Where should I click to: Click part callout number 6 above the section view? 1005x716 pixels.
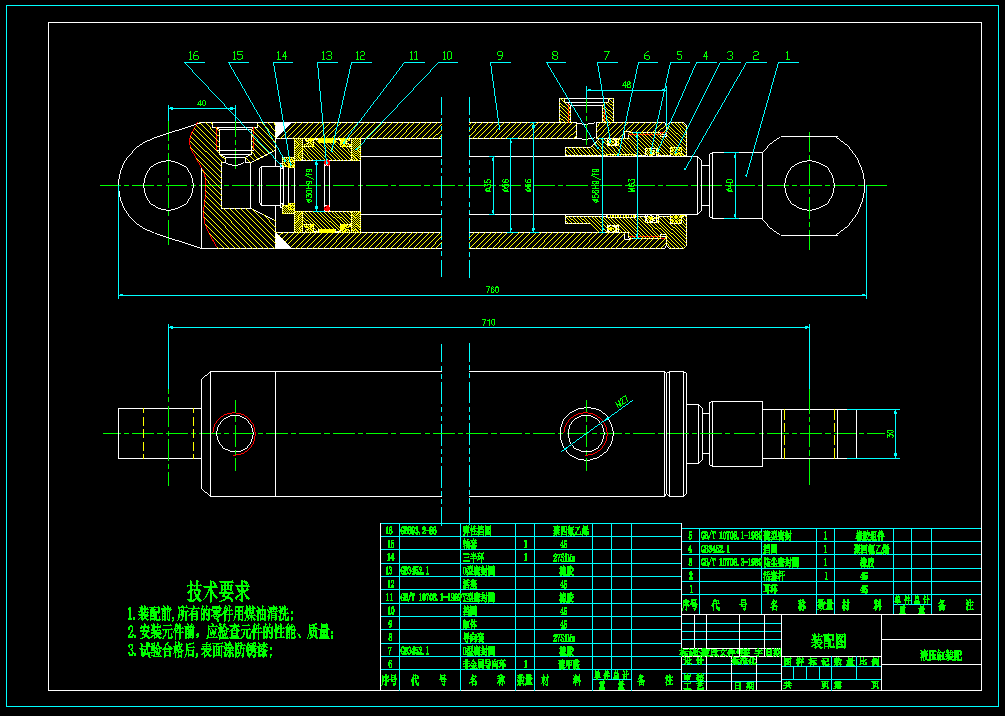pos(647,56)
